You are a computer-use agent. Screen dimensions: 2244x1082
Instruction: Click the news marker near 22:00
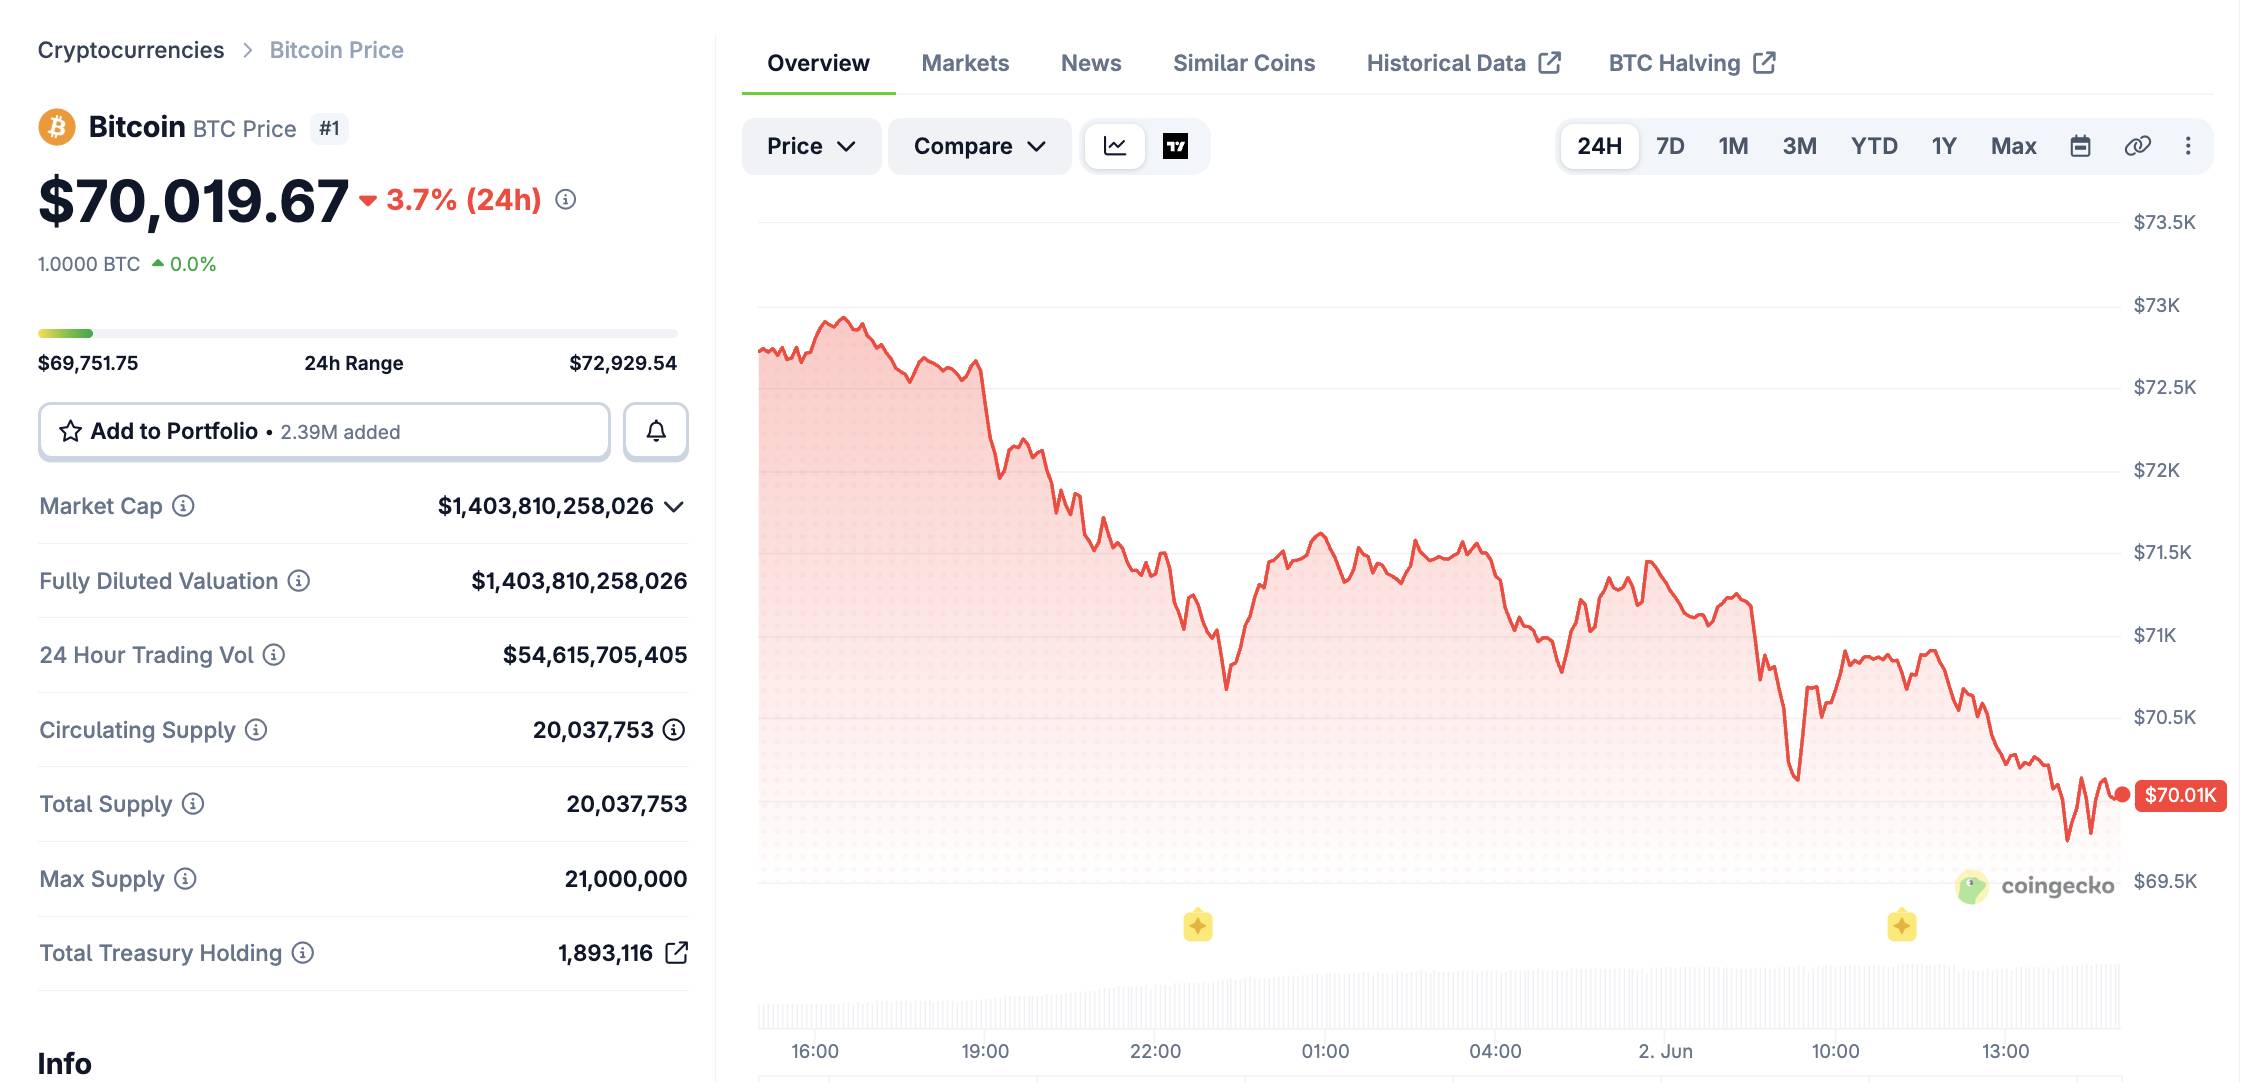1198,926
